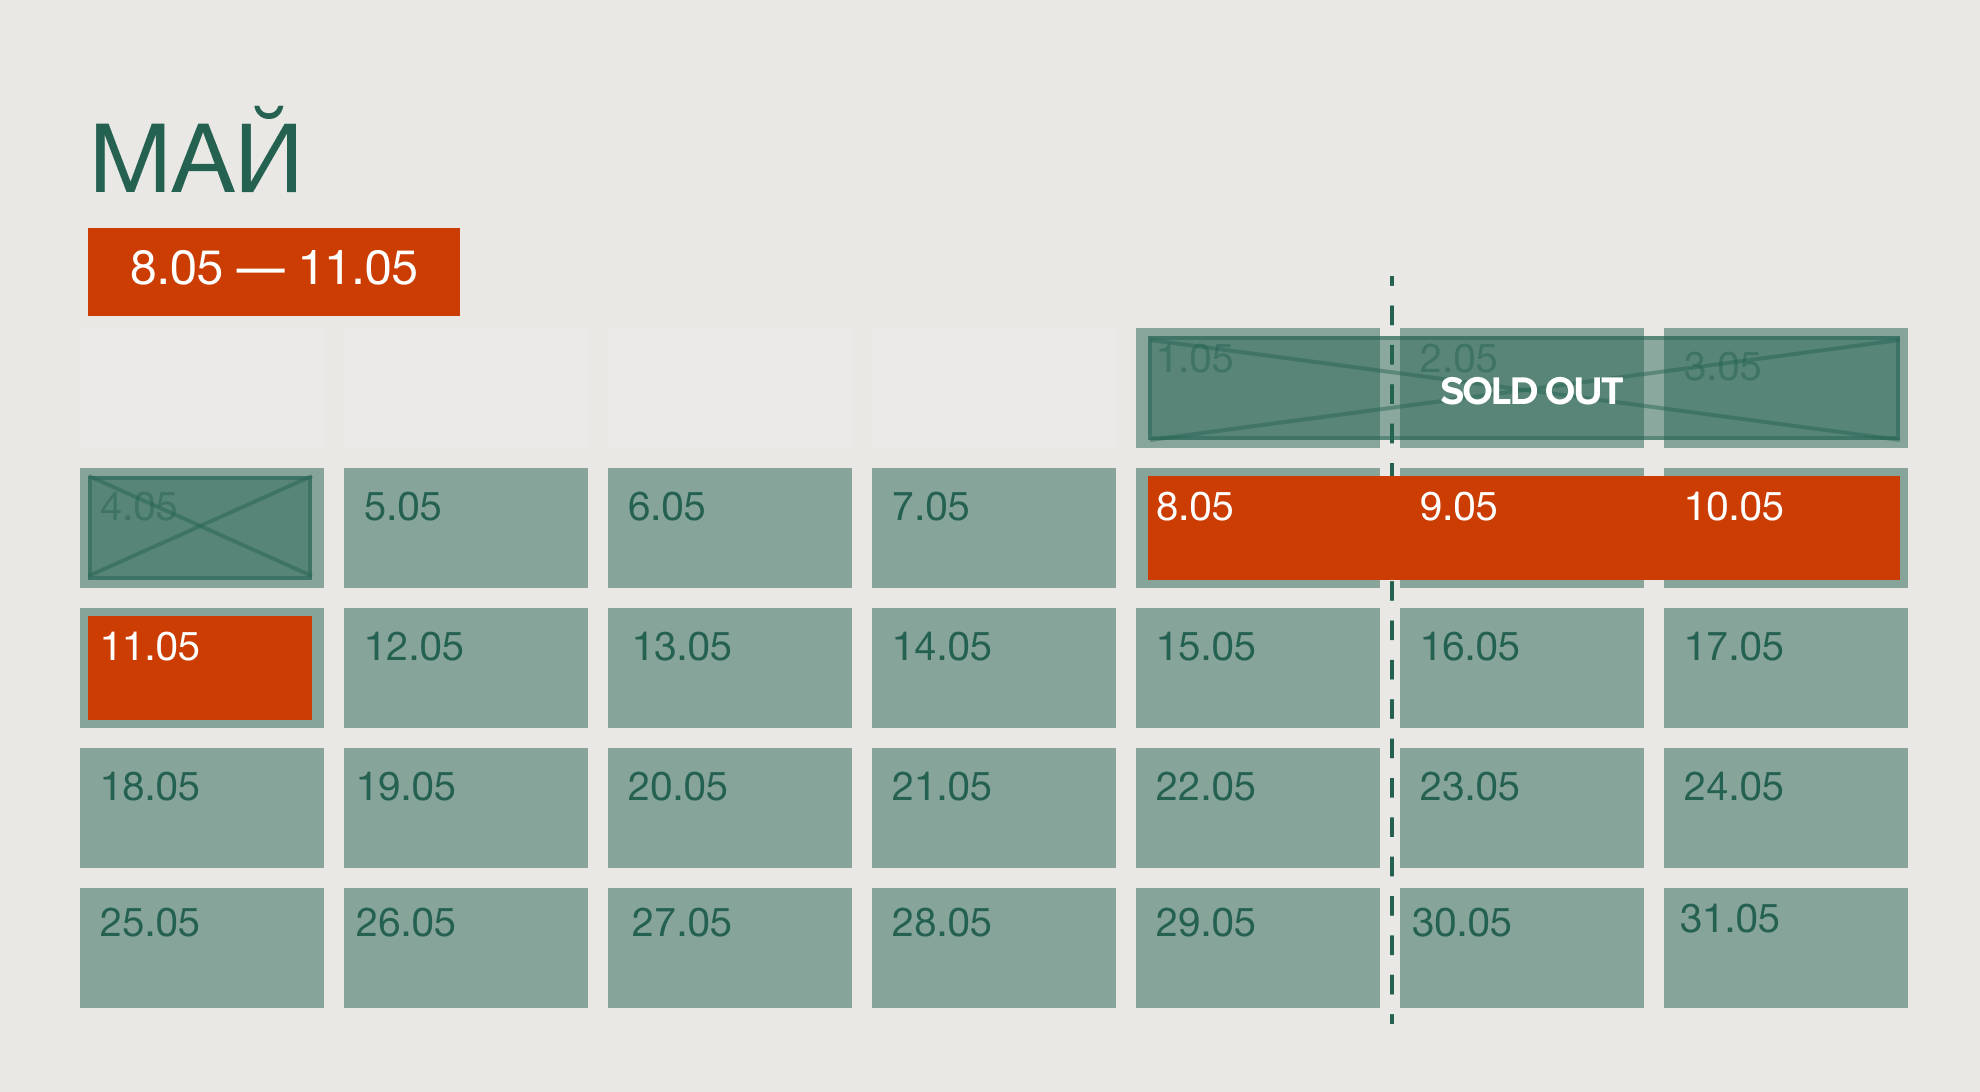1980x1092 pixels.
Task: Select the 26.05 date cell
Action: click(465, 948)
